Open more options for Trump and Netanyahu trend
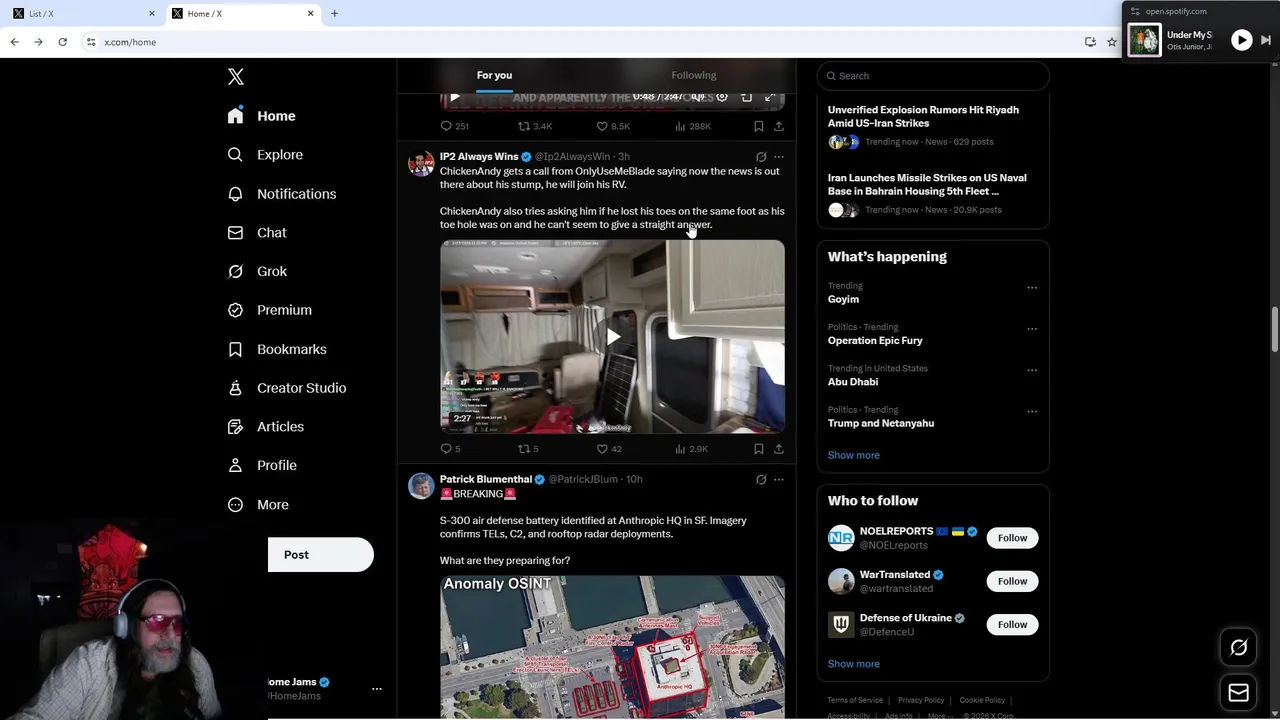1280x720 pixels. pos(1032,412)
